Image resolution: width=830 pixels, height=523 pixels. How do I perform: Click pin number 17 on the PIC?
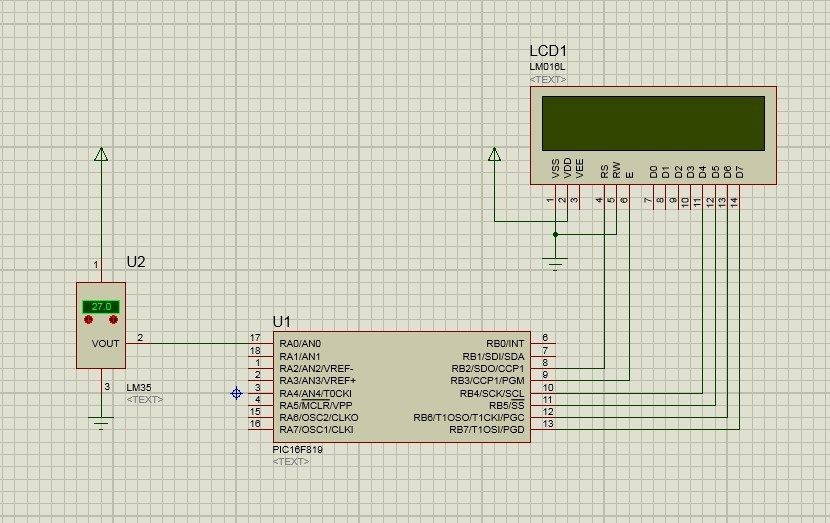(x=255, y=338)
